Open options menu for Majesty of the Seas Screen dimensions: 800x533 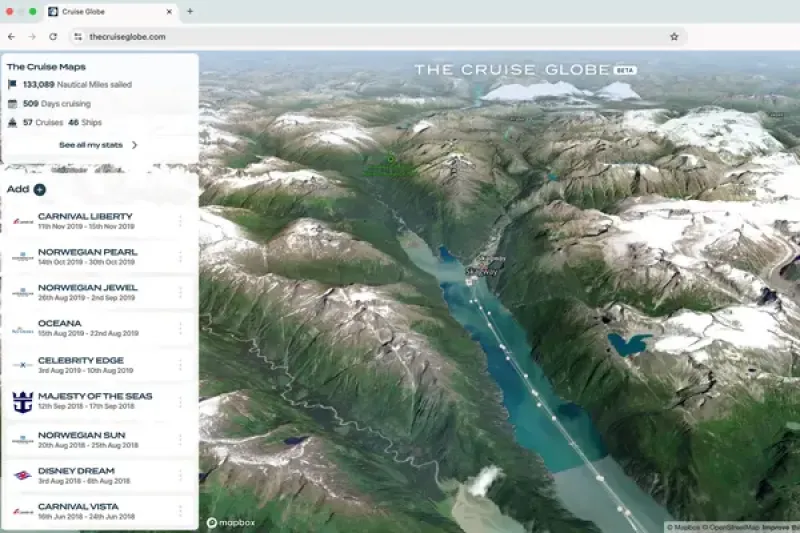pyautogui.click(x=180, y=402)
